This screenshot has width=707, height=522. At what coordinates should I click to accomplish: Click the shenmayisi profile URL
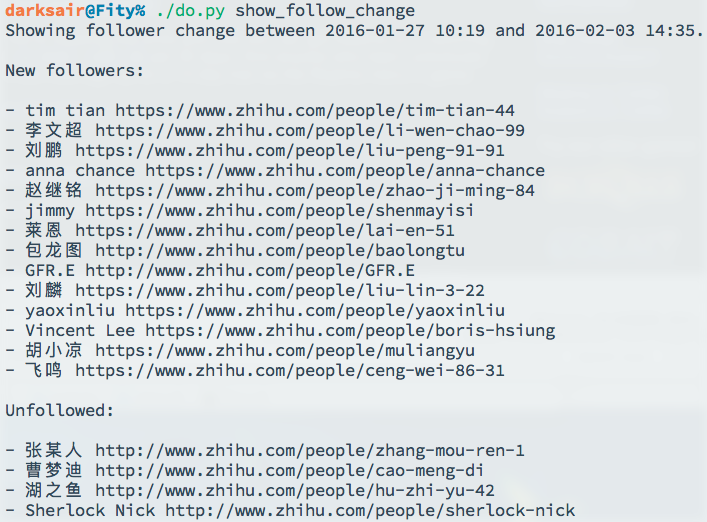280,210
